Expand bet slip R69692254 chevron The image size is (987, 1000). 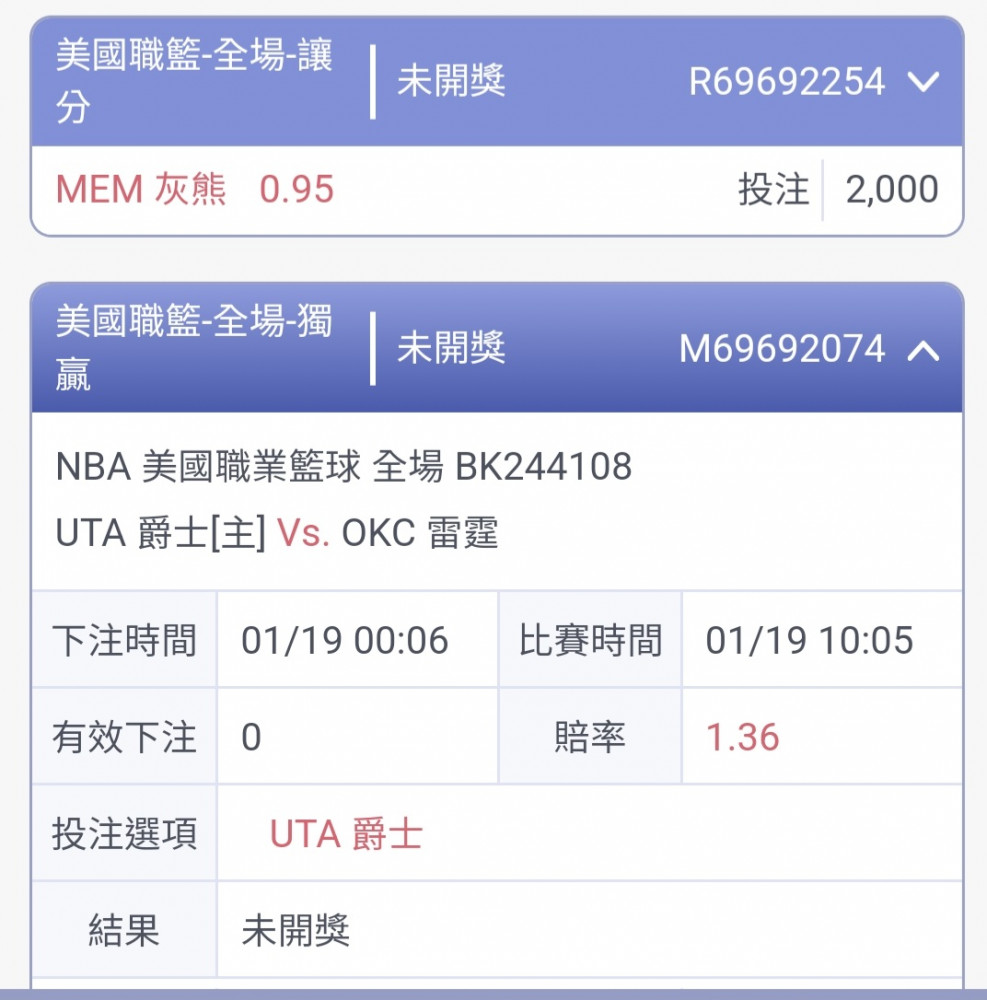coord(923,82)
